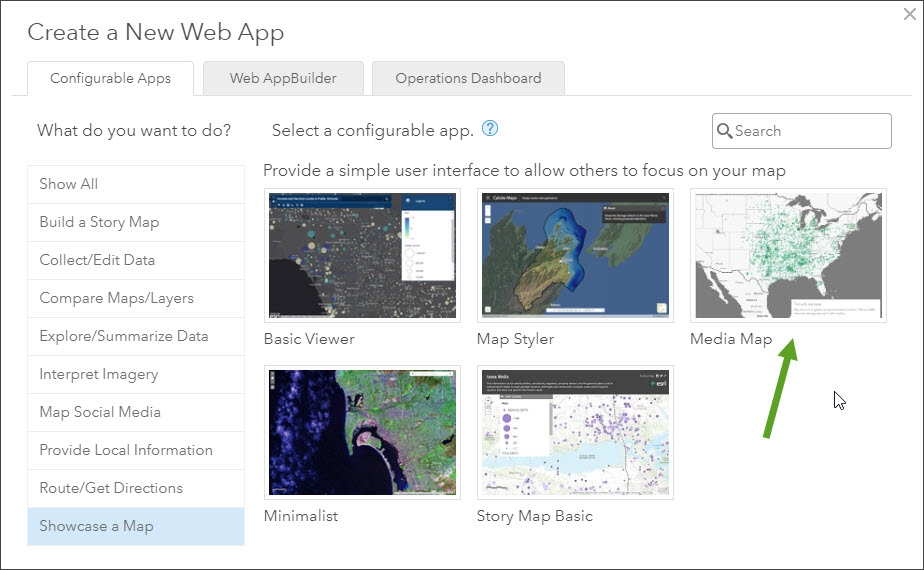Open the Operations Dashboard tab

tap(468, 78)
